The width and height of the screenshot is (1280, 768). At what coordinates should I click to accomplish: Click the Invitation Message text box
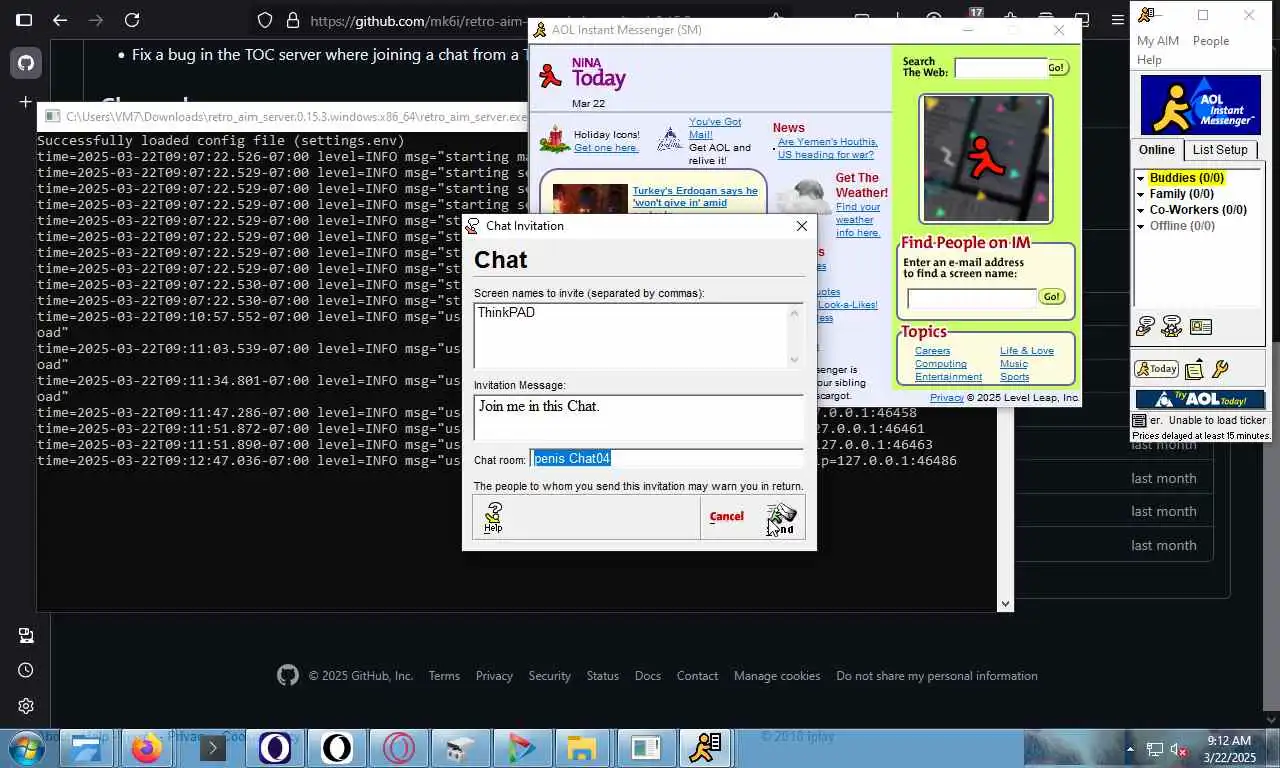click(x=638, y=417)
